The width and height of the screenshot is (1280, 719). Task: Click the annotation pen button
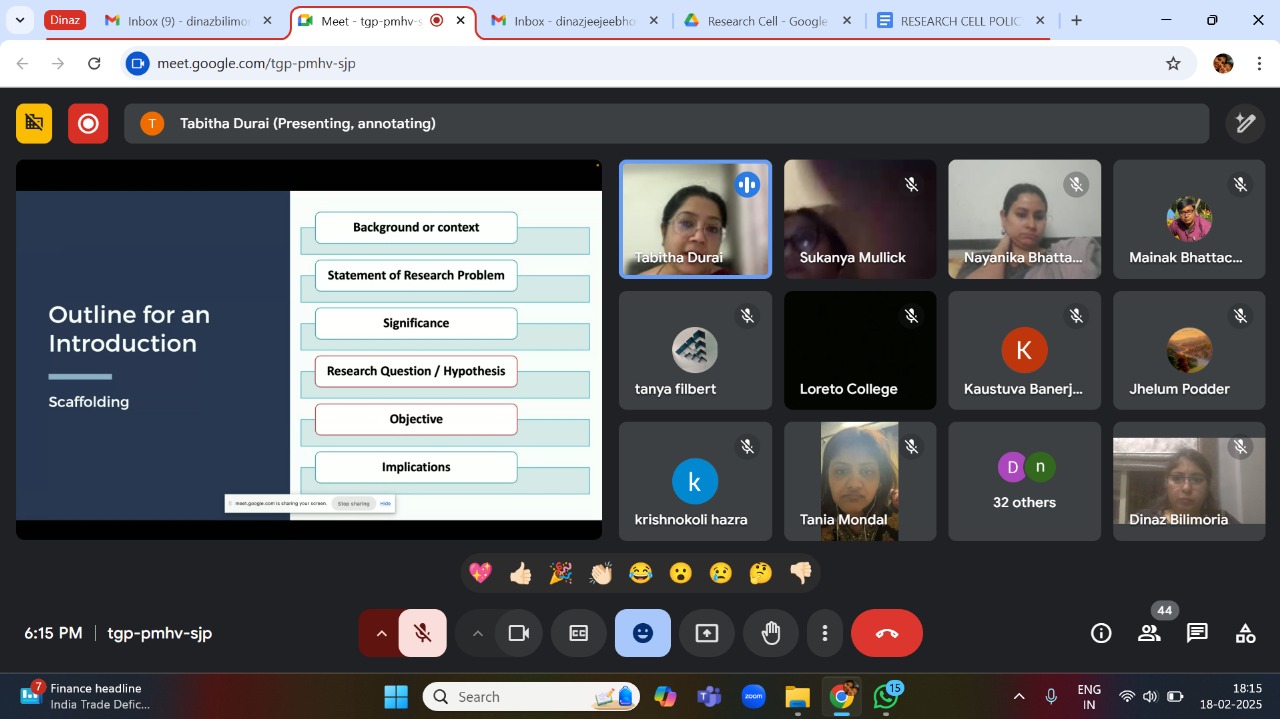1245,123
